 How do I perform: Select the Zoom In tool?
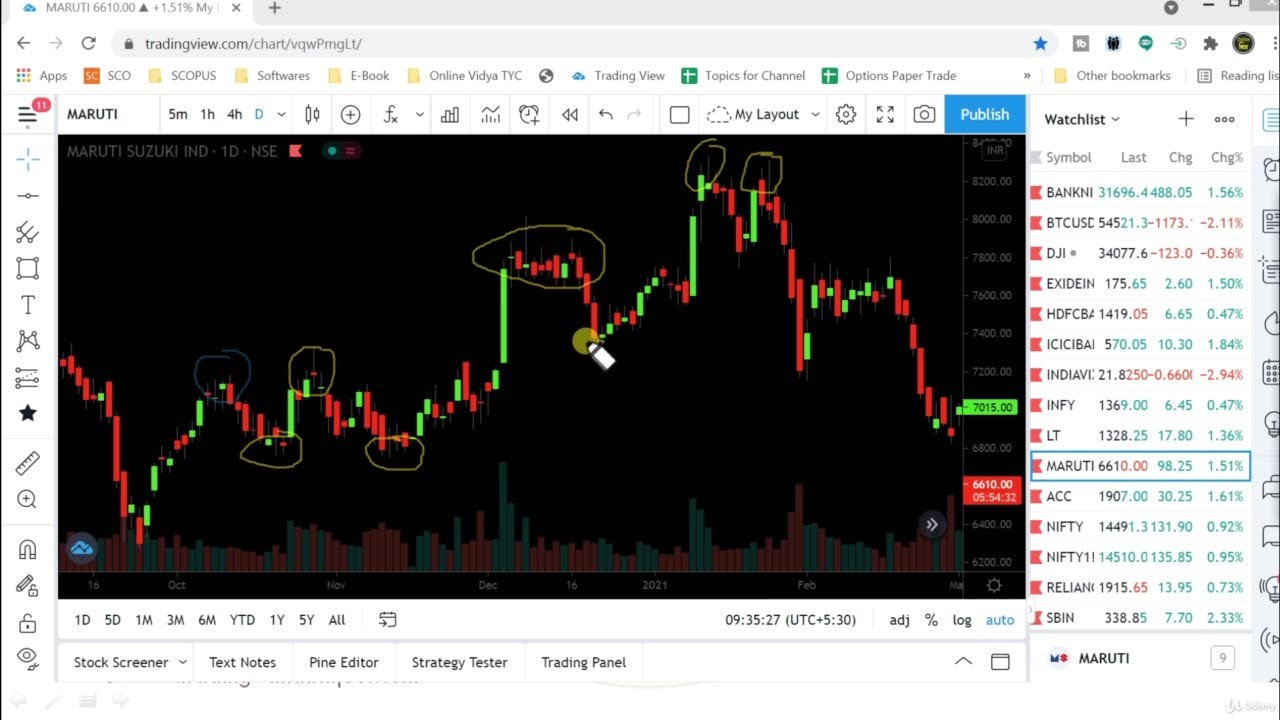click(28, 499)
